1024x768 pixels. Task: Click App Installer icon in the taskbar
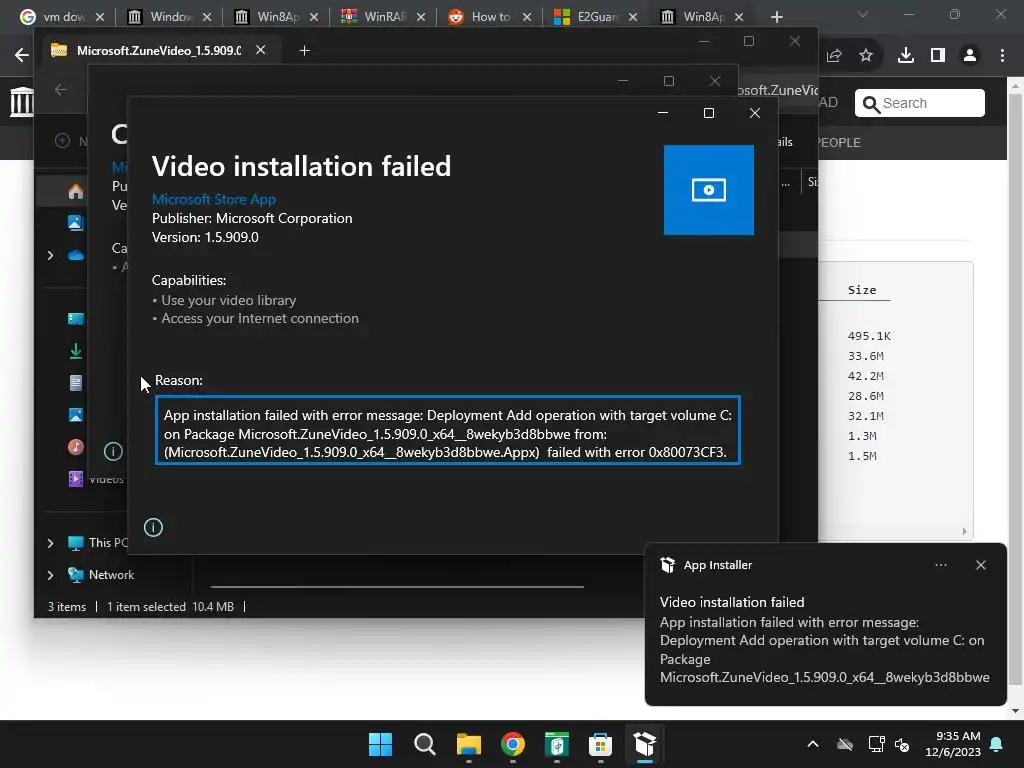644,744
